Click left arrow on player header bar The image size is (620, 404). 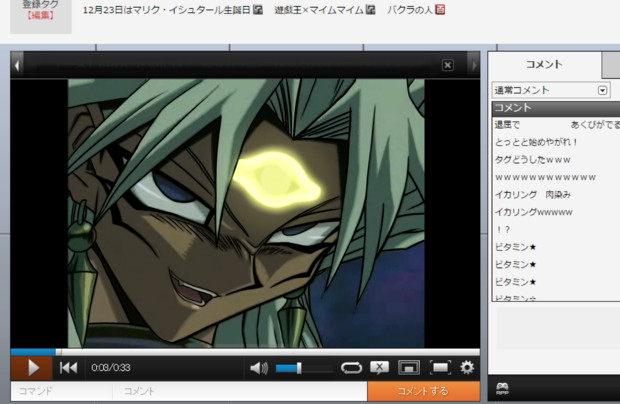click(x=17, y=64)
